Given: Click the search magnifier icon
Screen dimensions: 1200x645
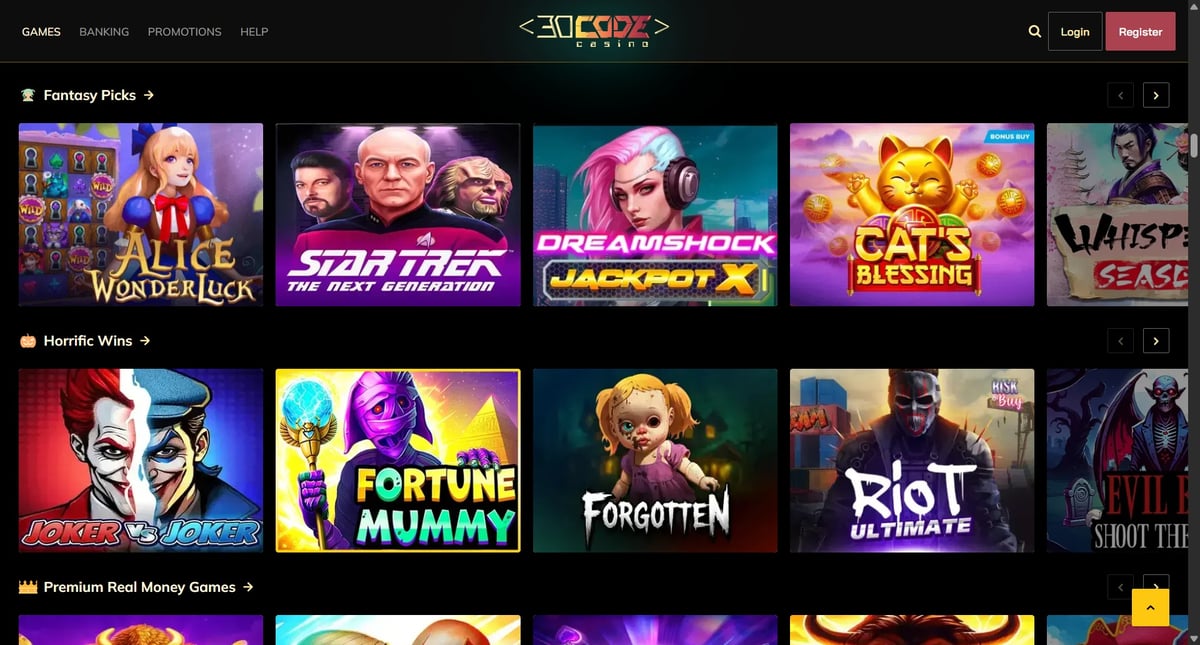Looking at the screenshot, I should [x=1035, y=31].
